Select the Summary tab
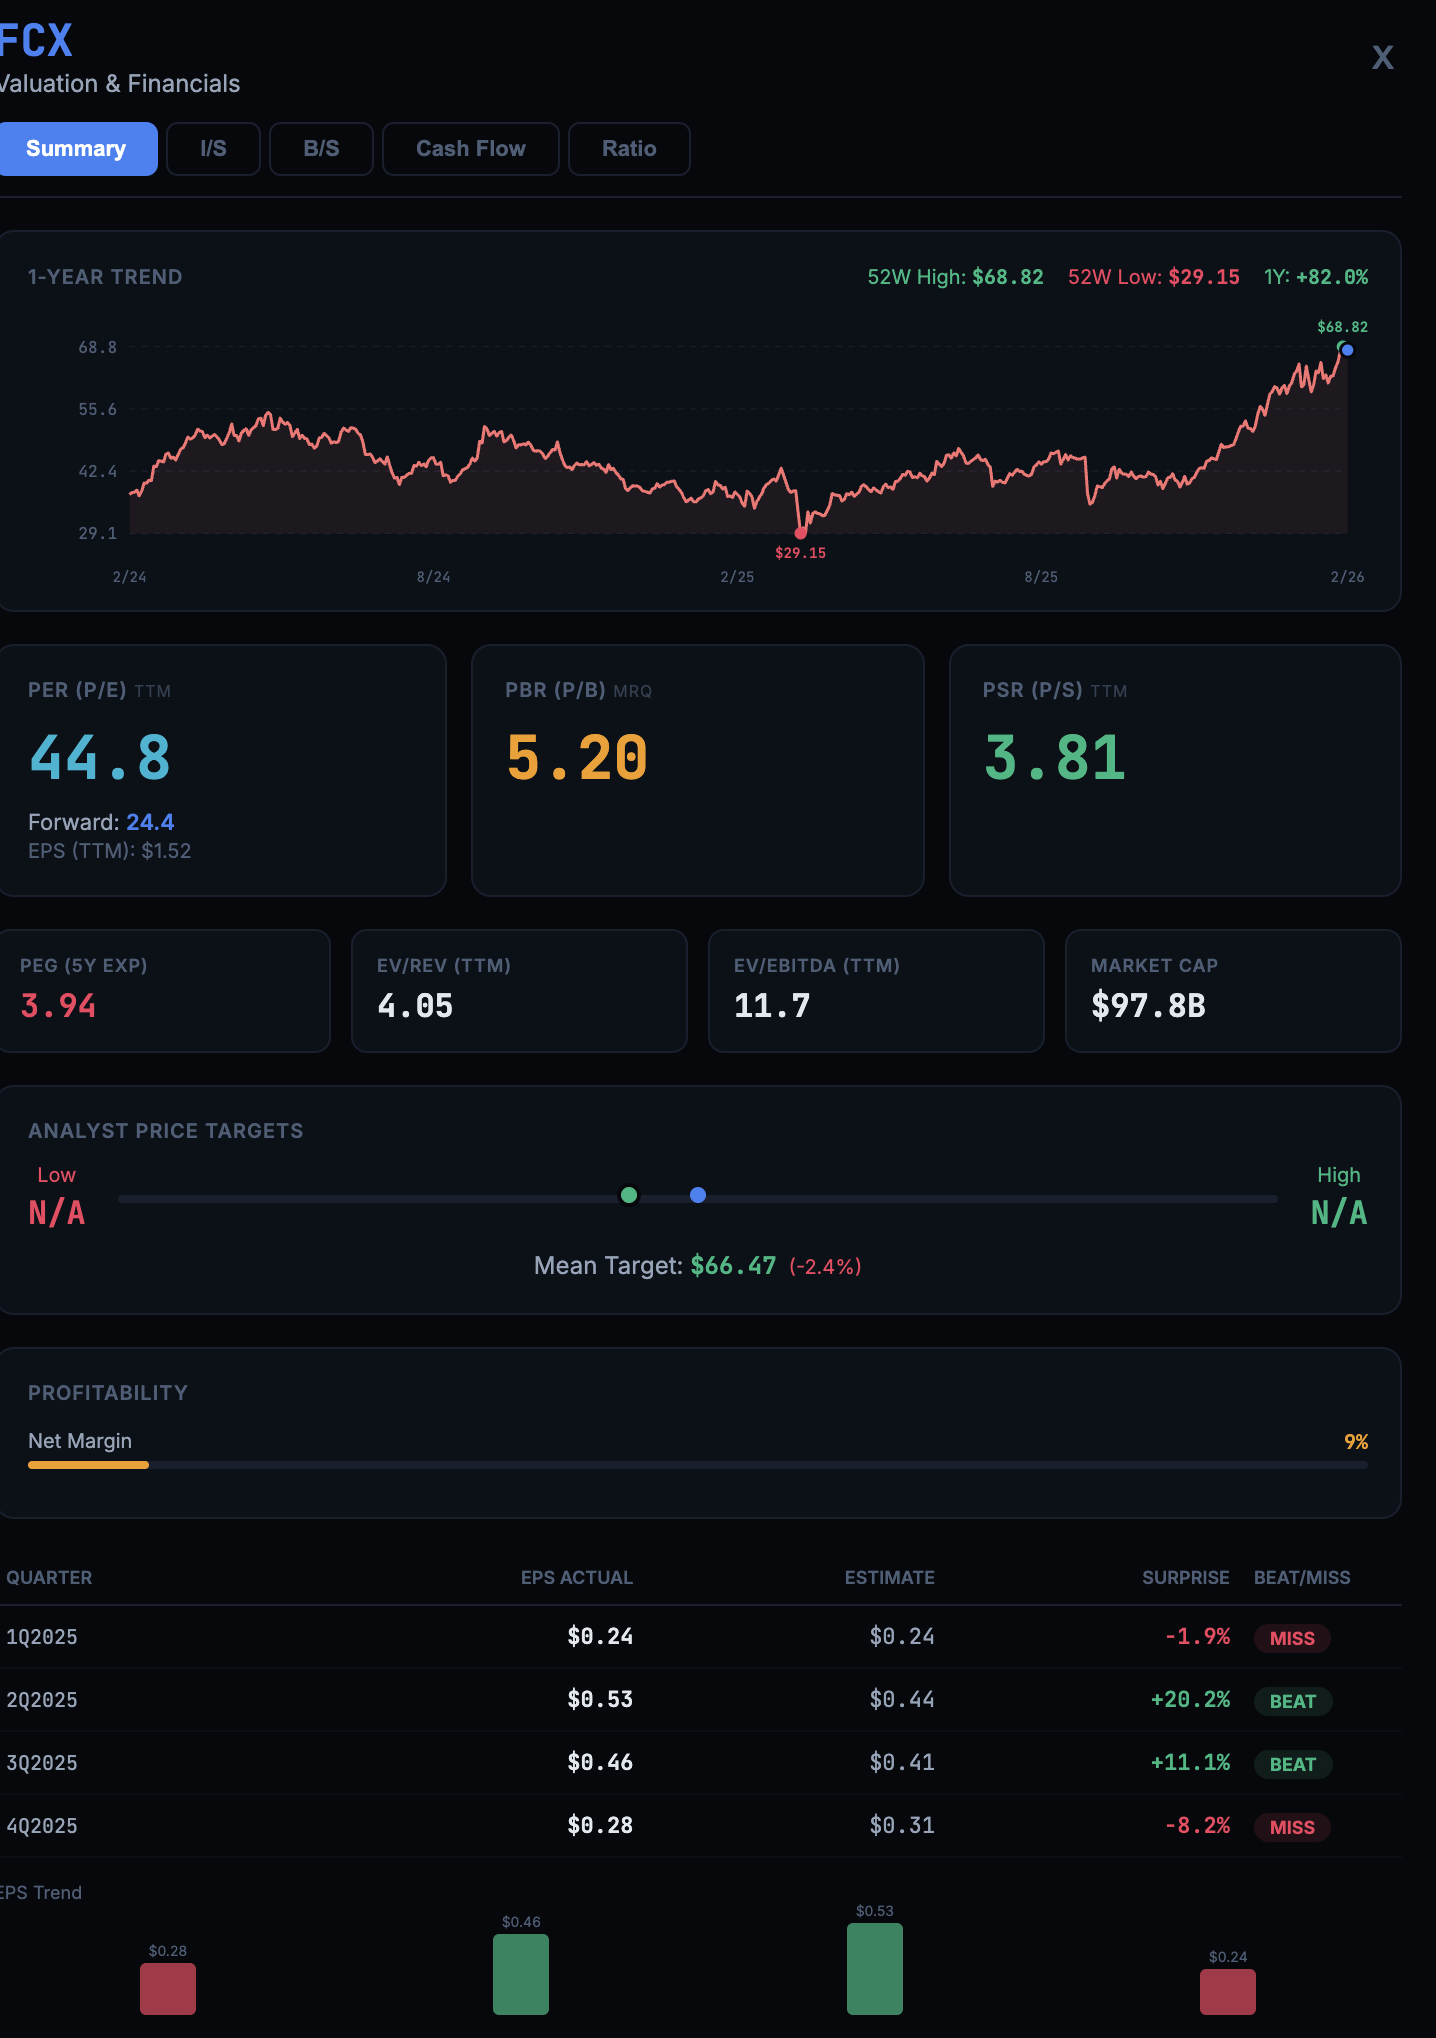 click(76, 149)
